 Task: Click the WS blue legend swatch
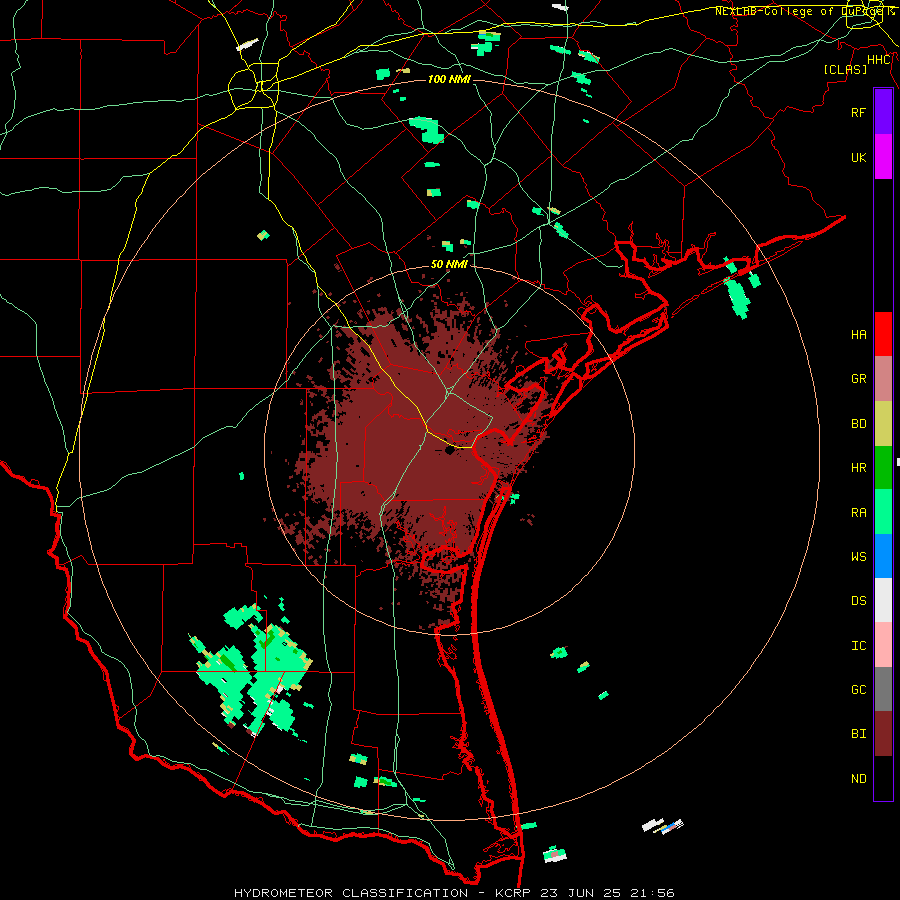coord(883,556)
